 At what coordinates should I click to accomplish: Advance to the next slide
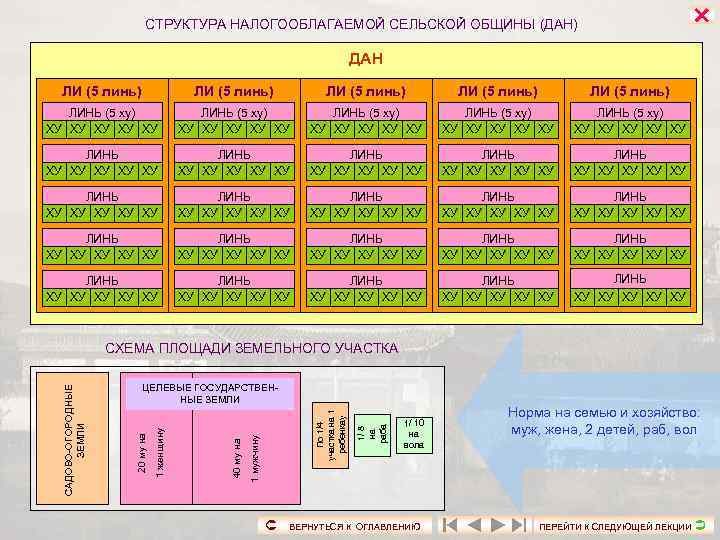point(498,524)
